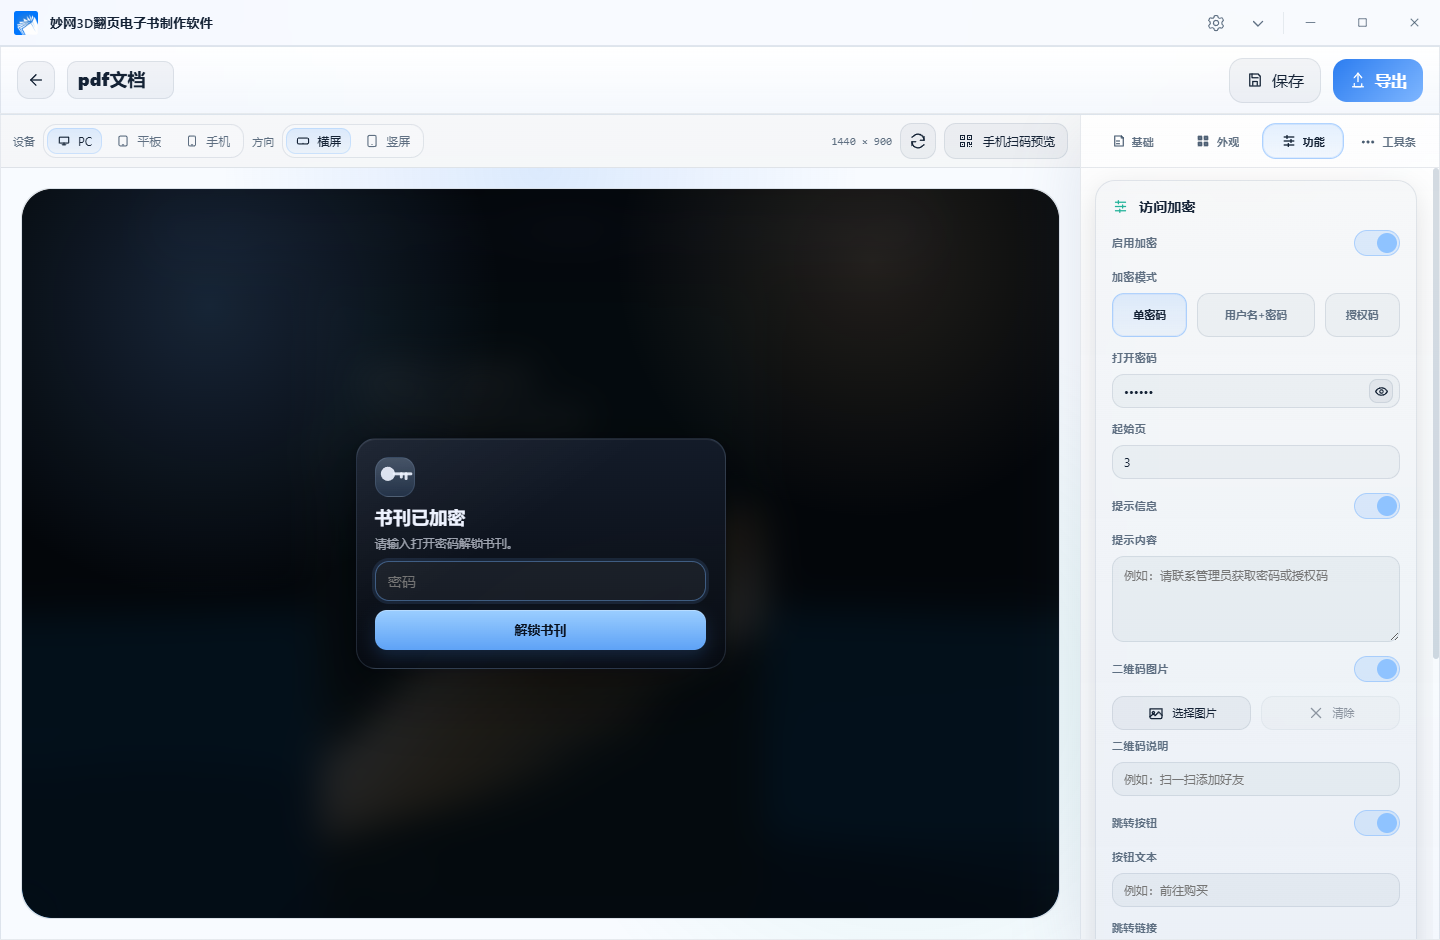This screenshot has height=940, width=1440.
Task: Toggle the 启用加密 switch
Action: point(1377,243)
